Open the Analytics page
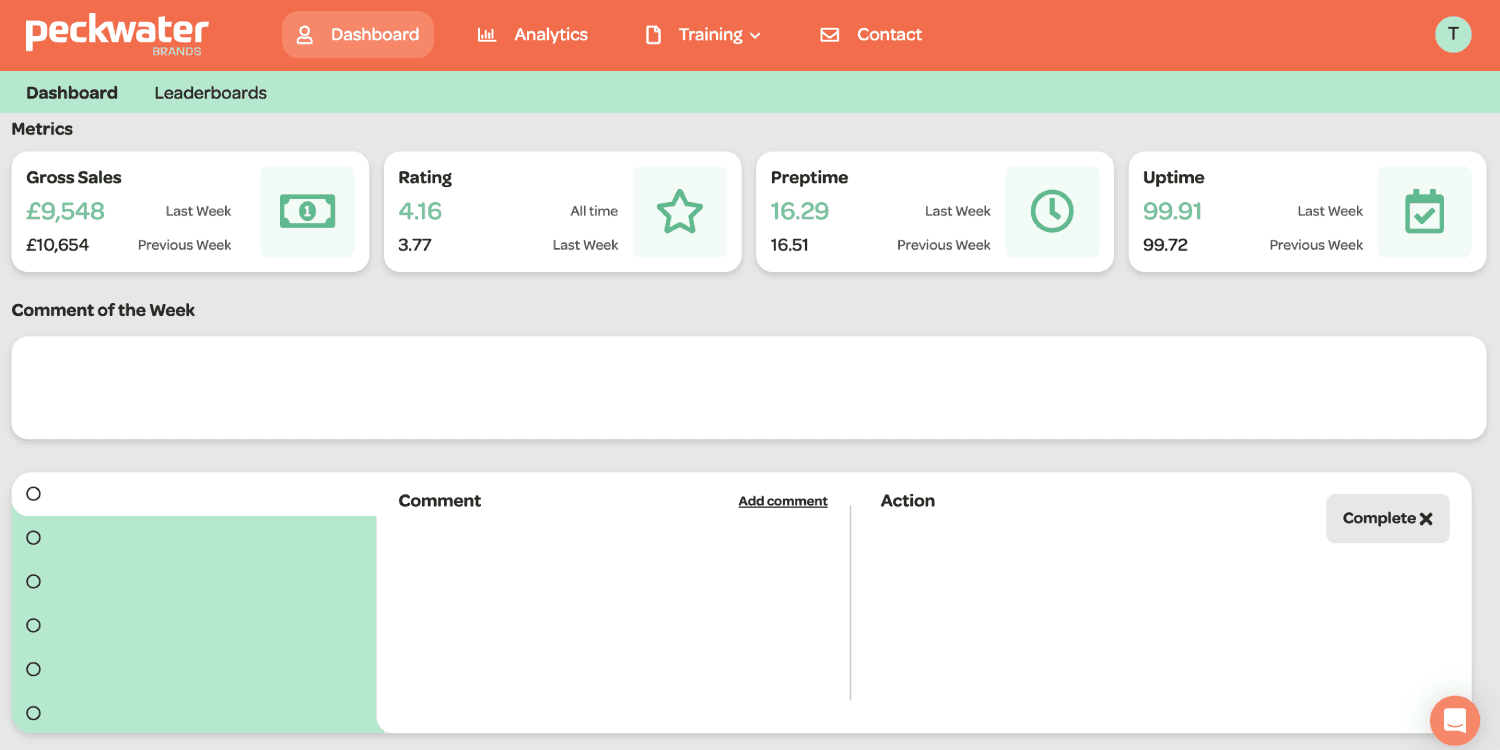This screenshot has height=750, width=1500. coord(550,35)
